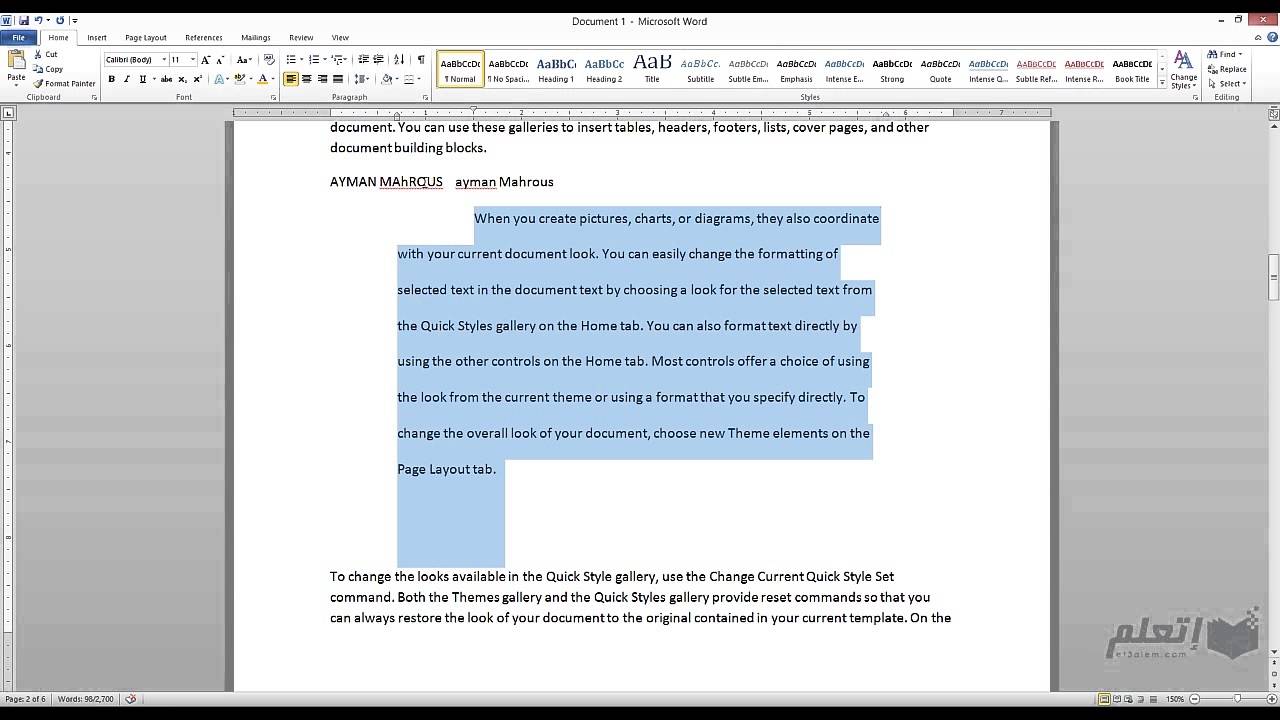
Task: Click the proofing errors status icon
Action: pos(130,699)
